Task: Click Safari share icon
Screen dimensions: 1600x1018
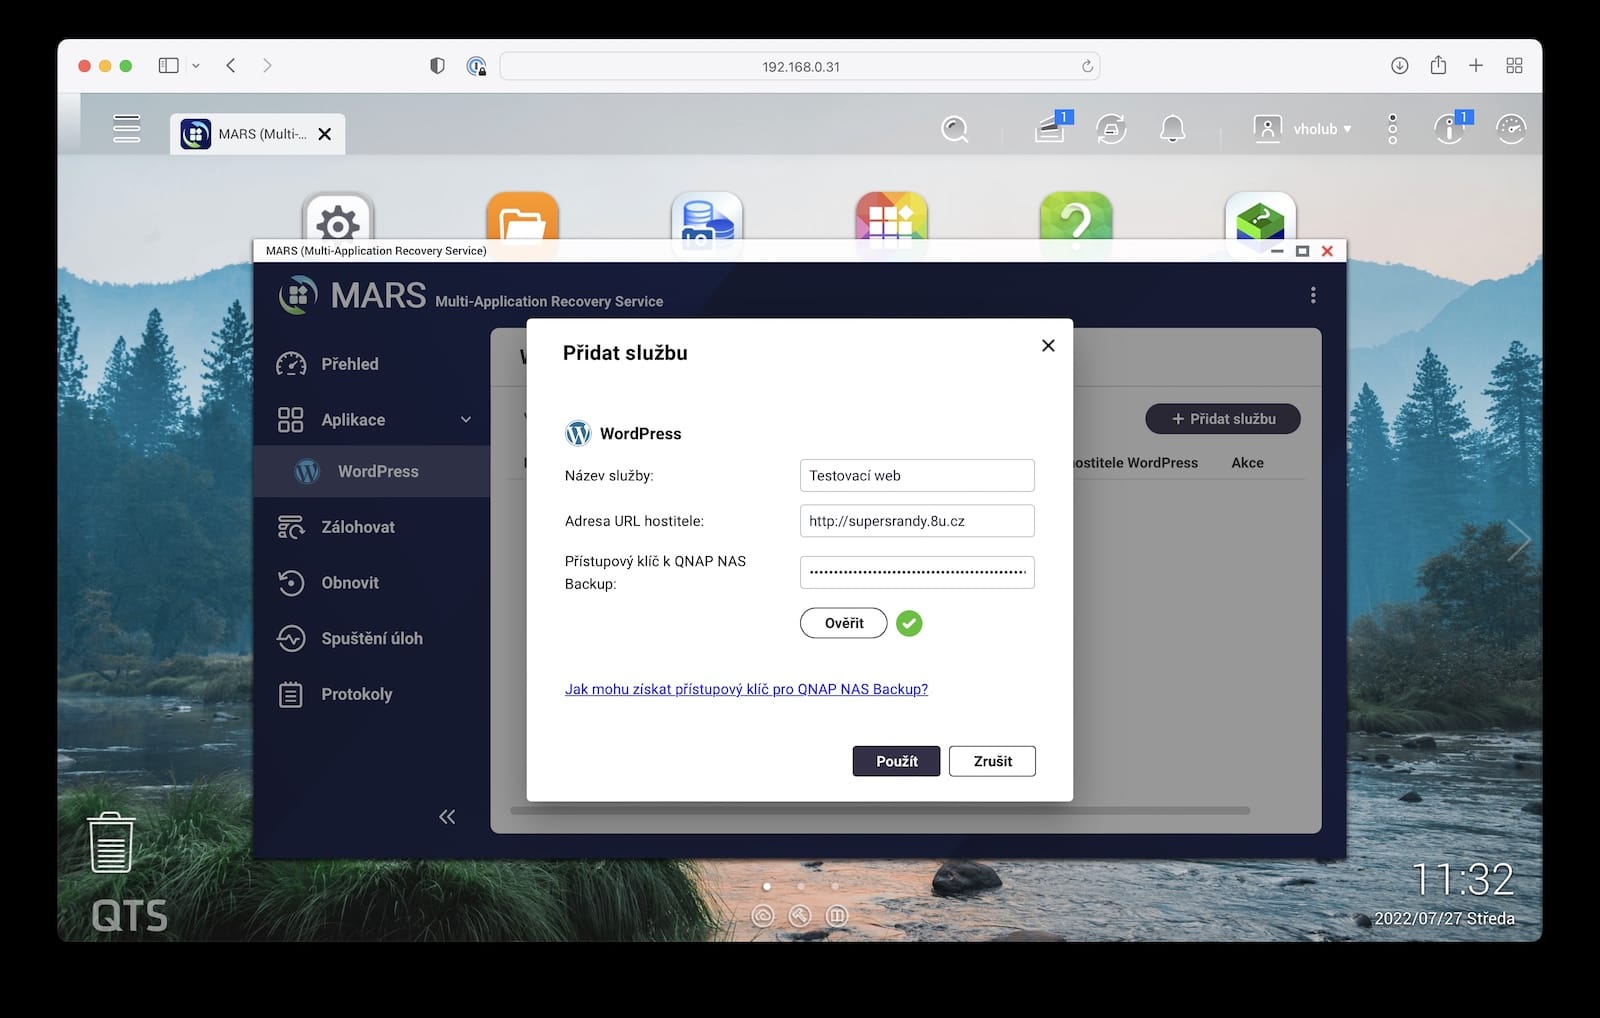Action: point(1438,65)
